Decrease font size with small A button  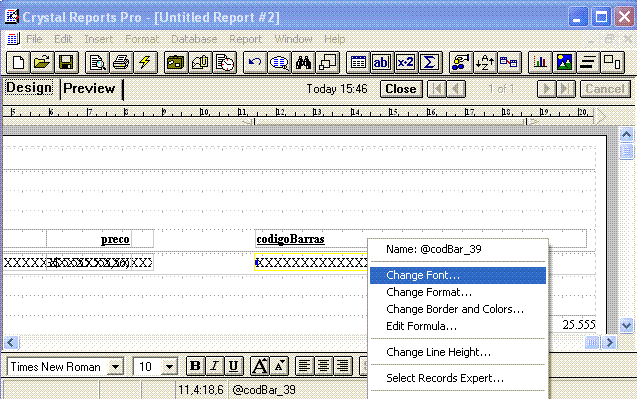279,366
